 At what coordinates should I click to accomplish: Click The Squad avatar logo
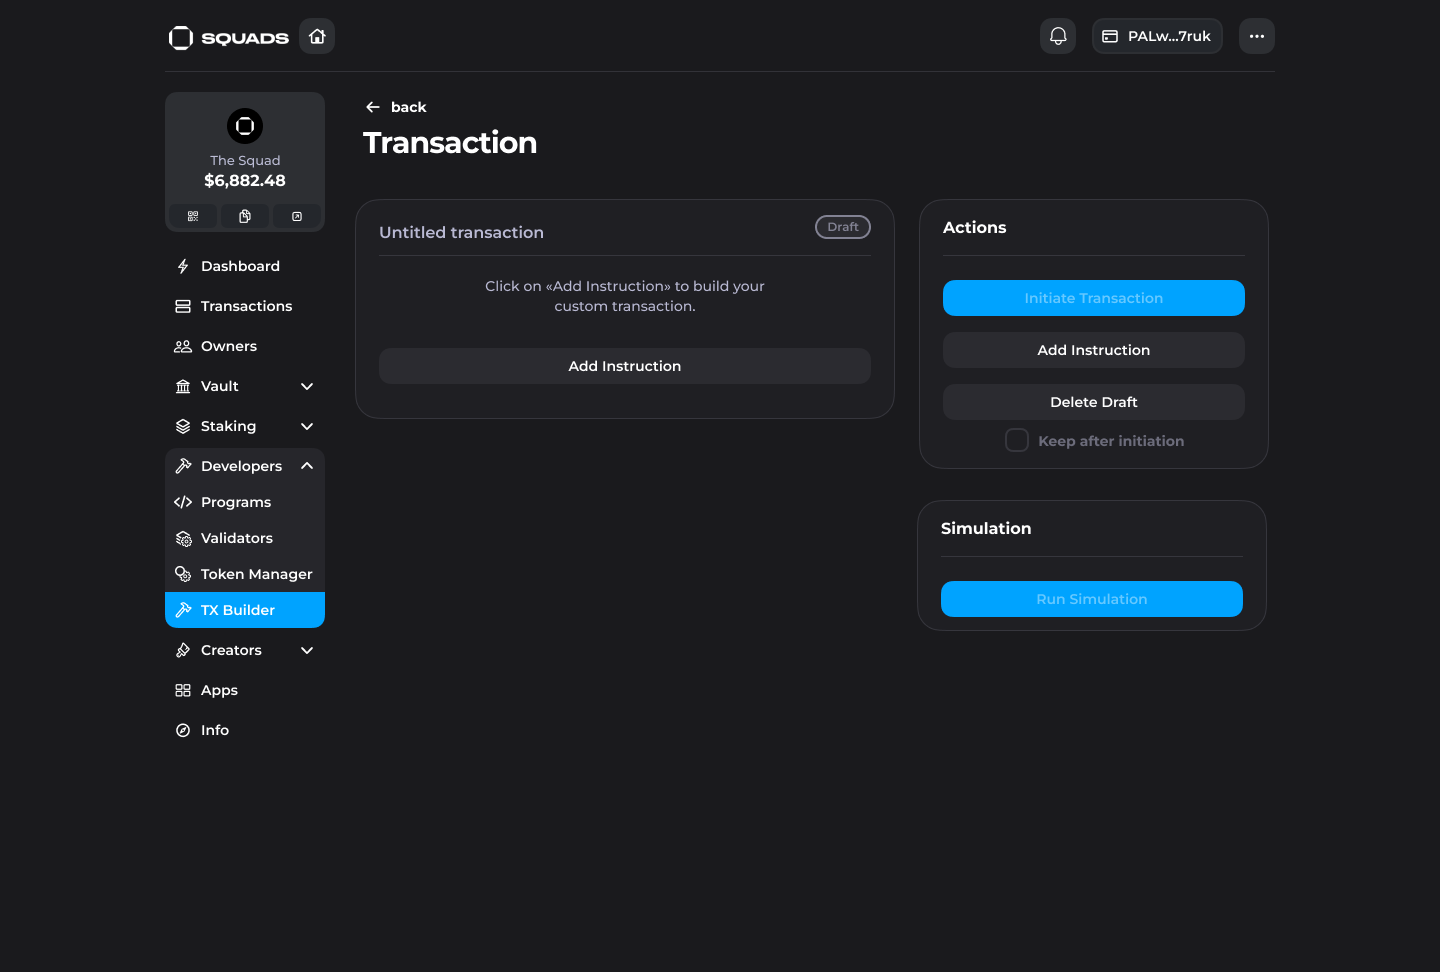[245, 126]
